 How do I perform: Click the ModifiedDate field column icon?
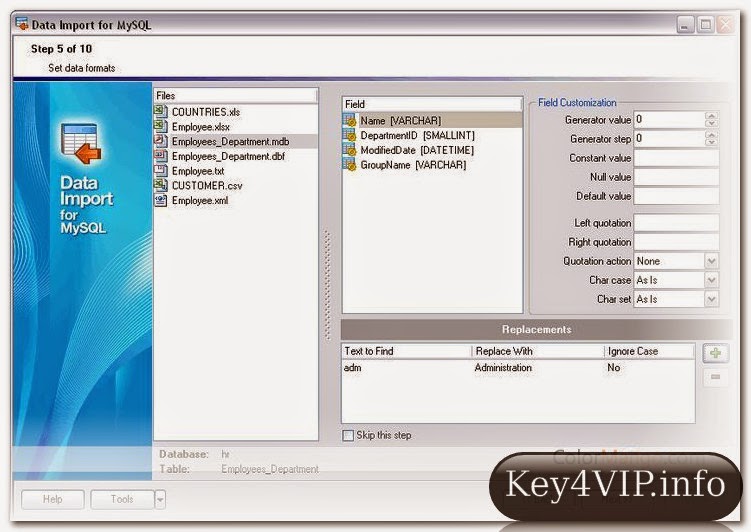click(350, 150)
